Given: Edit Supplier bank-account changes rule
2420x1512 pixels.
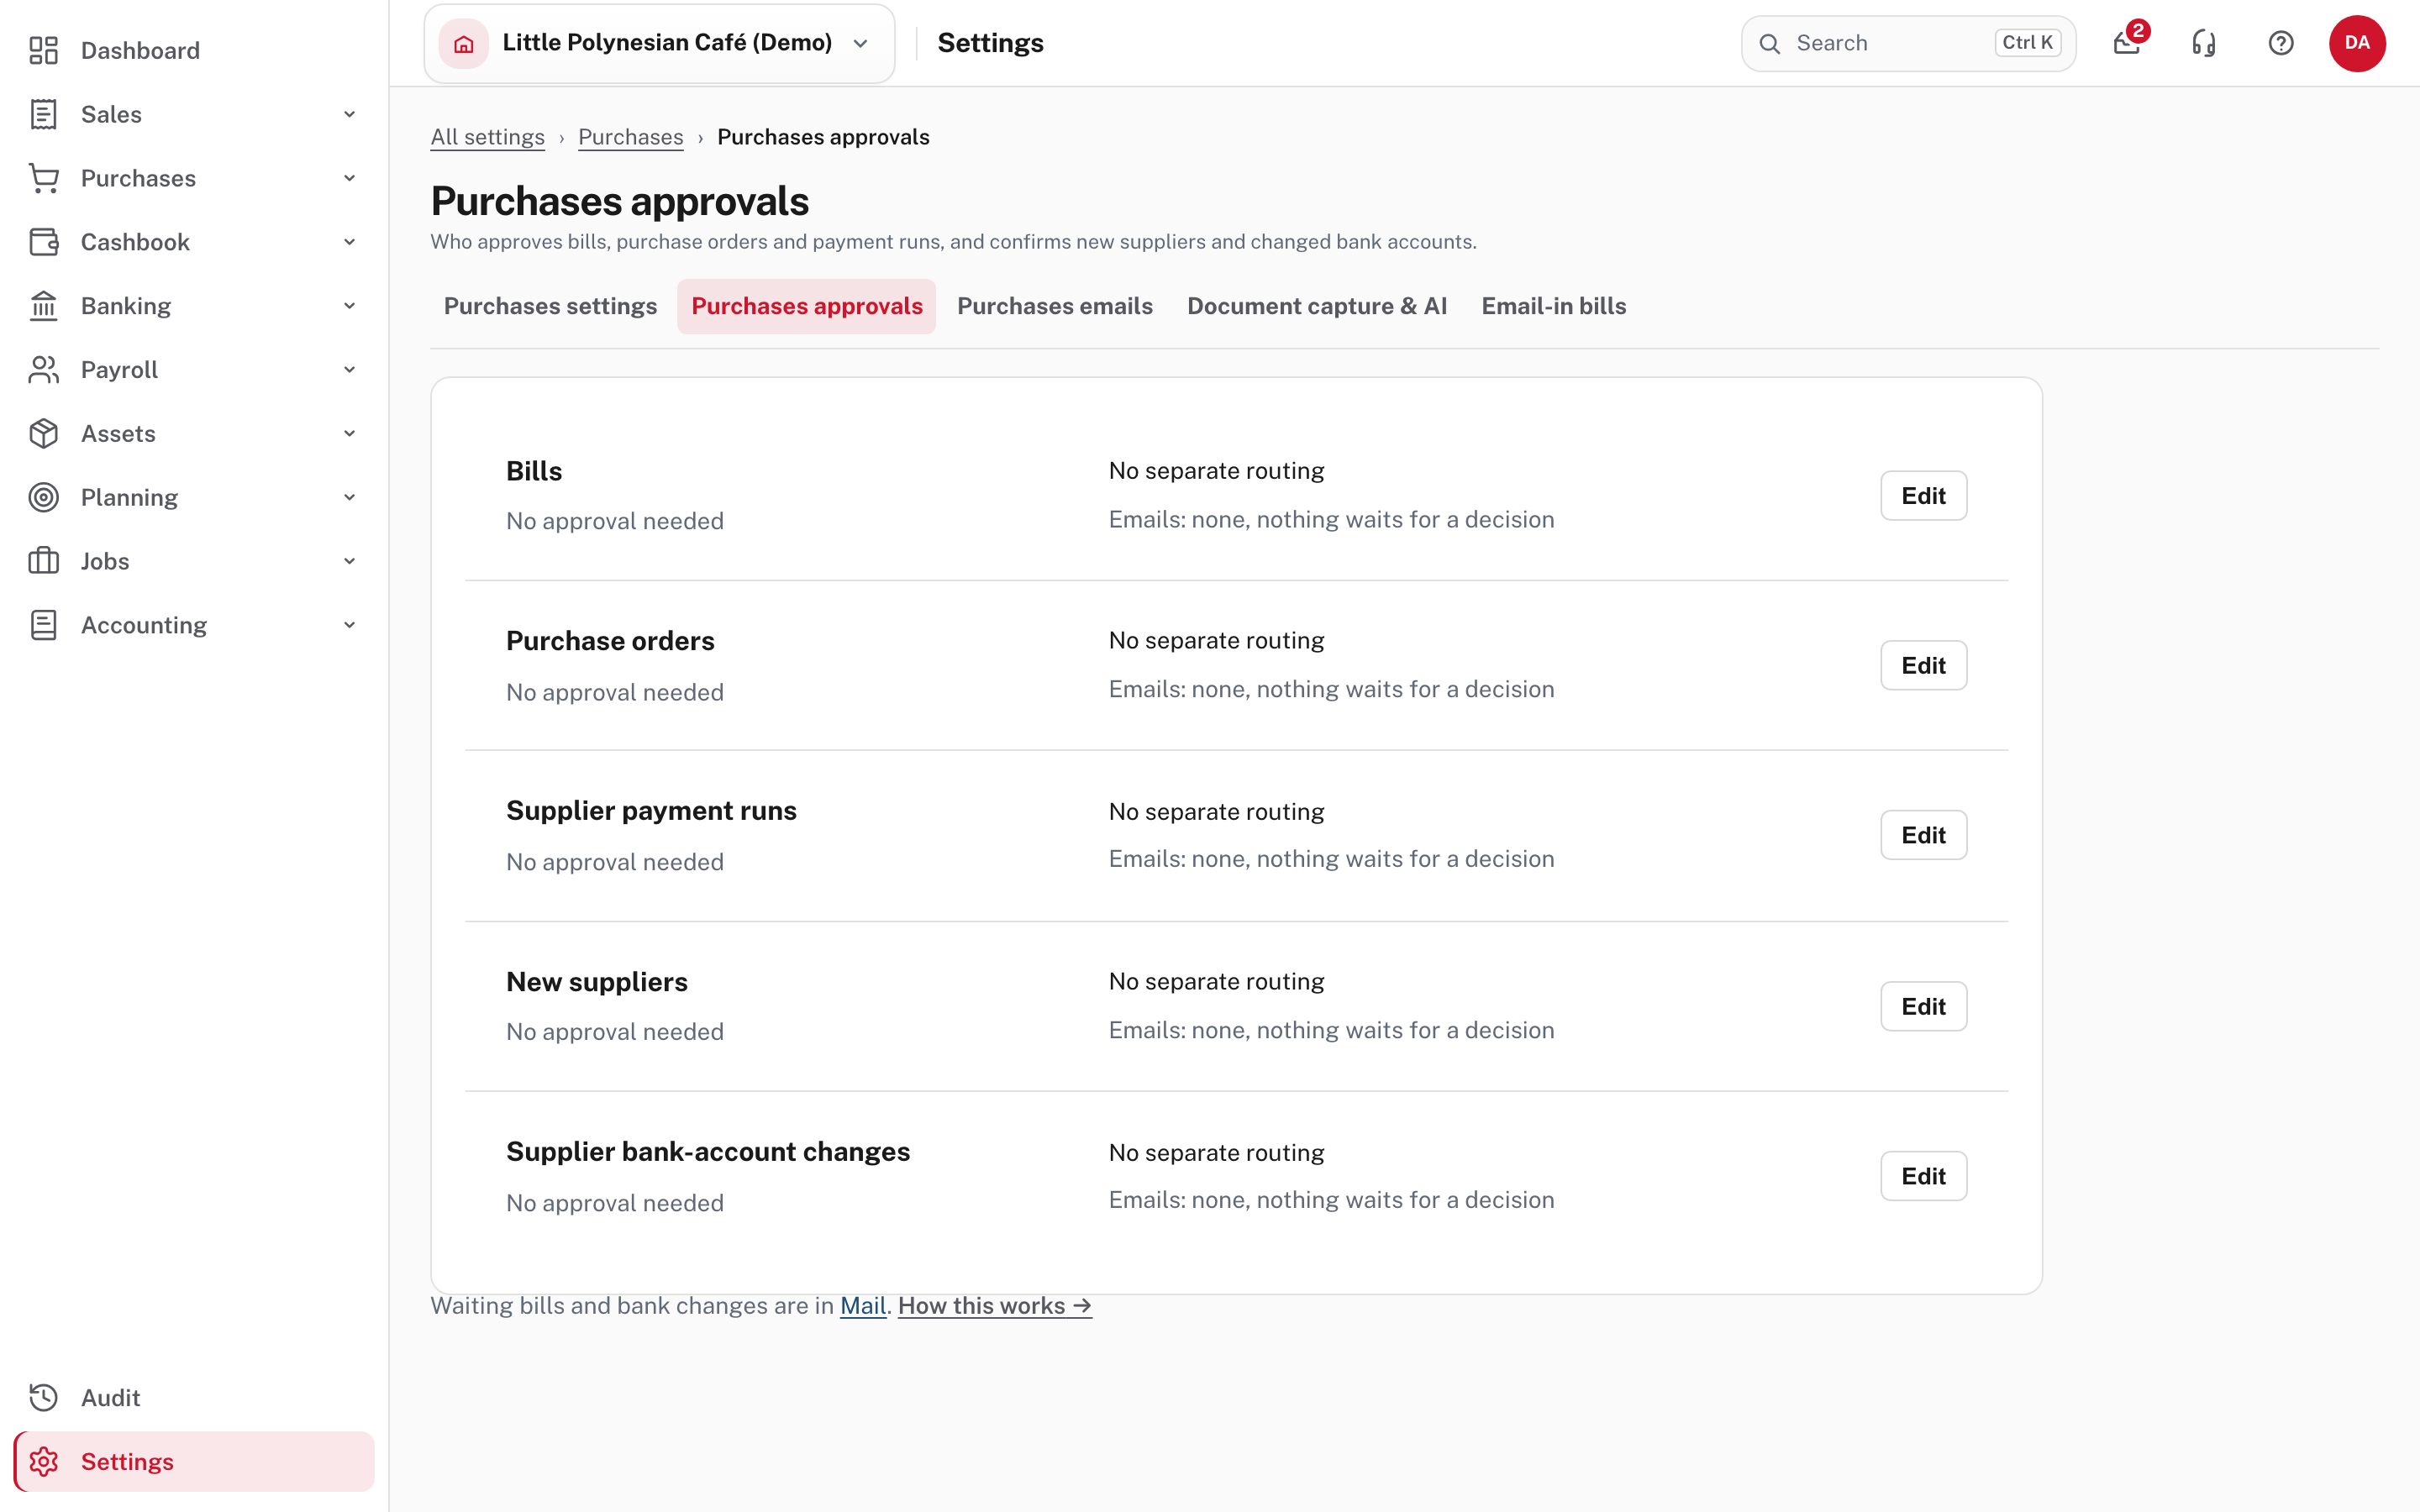Looking at the screenshot, I should click(x=1923, y=1176).
